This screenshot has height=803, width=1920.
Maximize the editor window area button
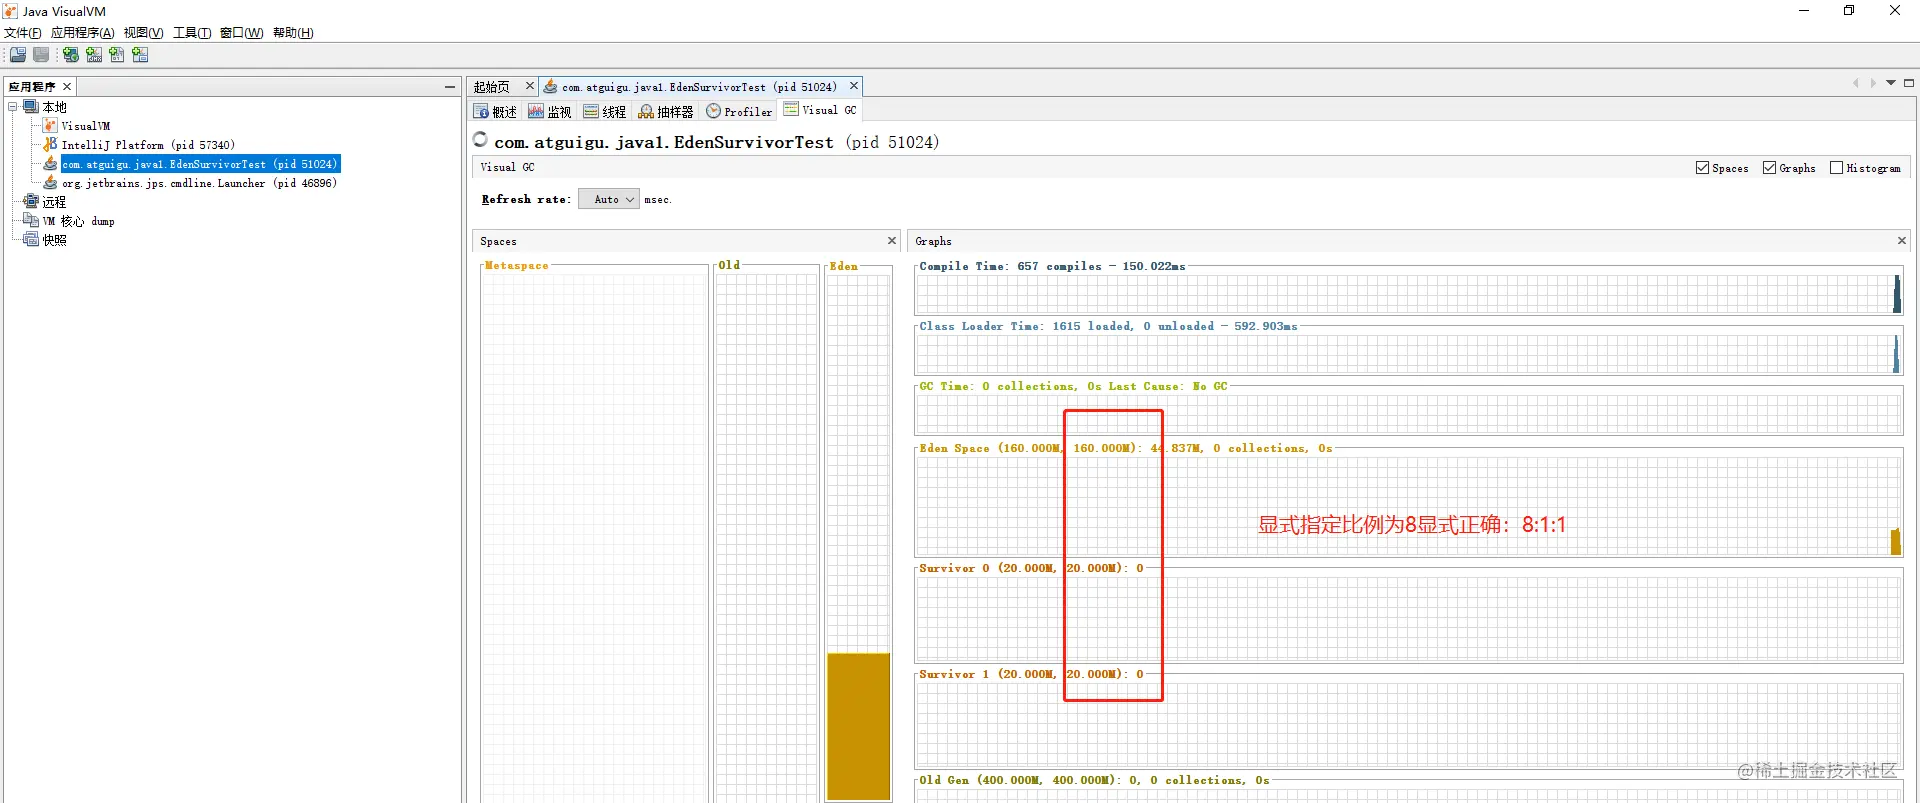point(1909,83)
